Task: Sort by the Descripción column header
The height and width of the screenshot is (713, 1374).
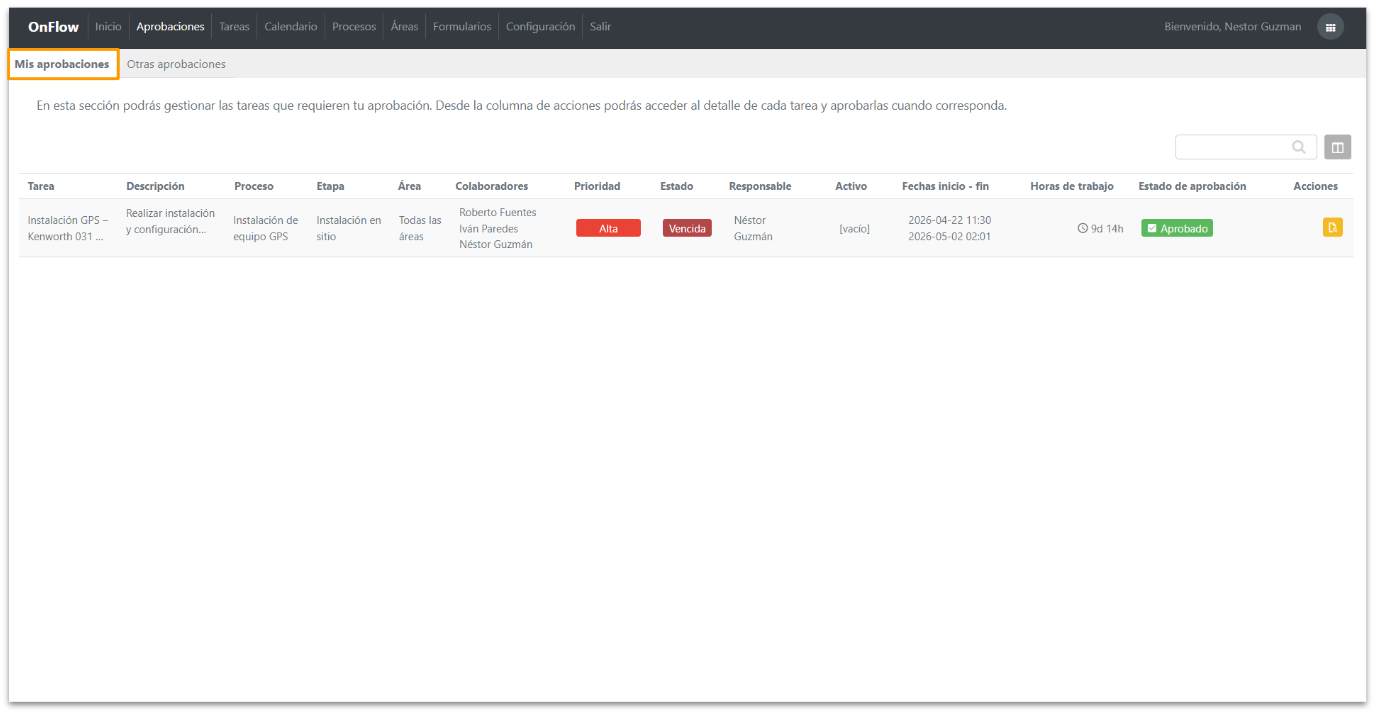Action: (155, 186)
